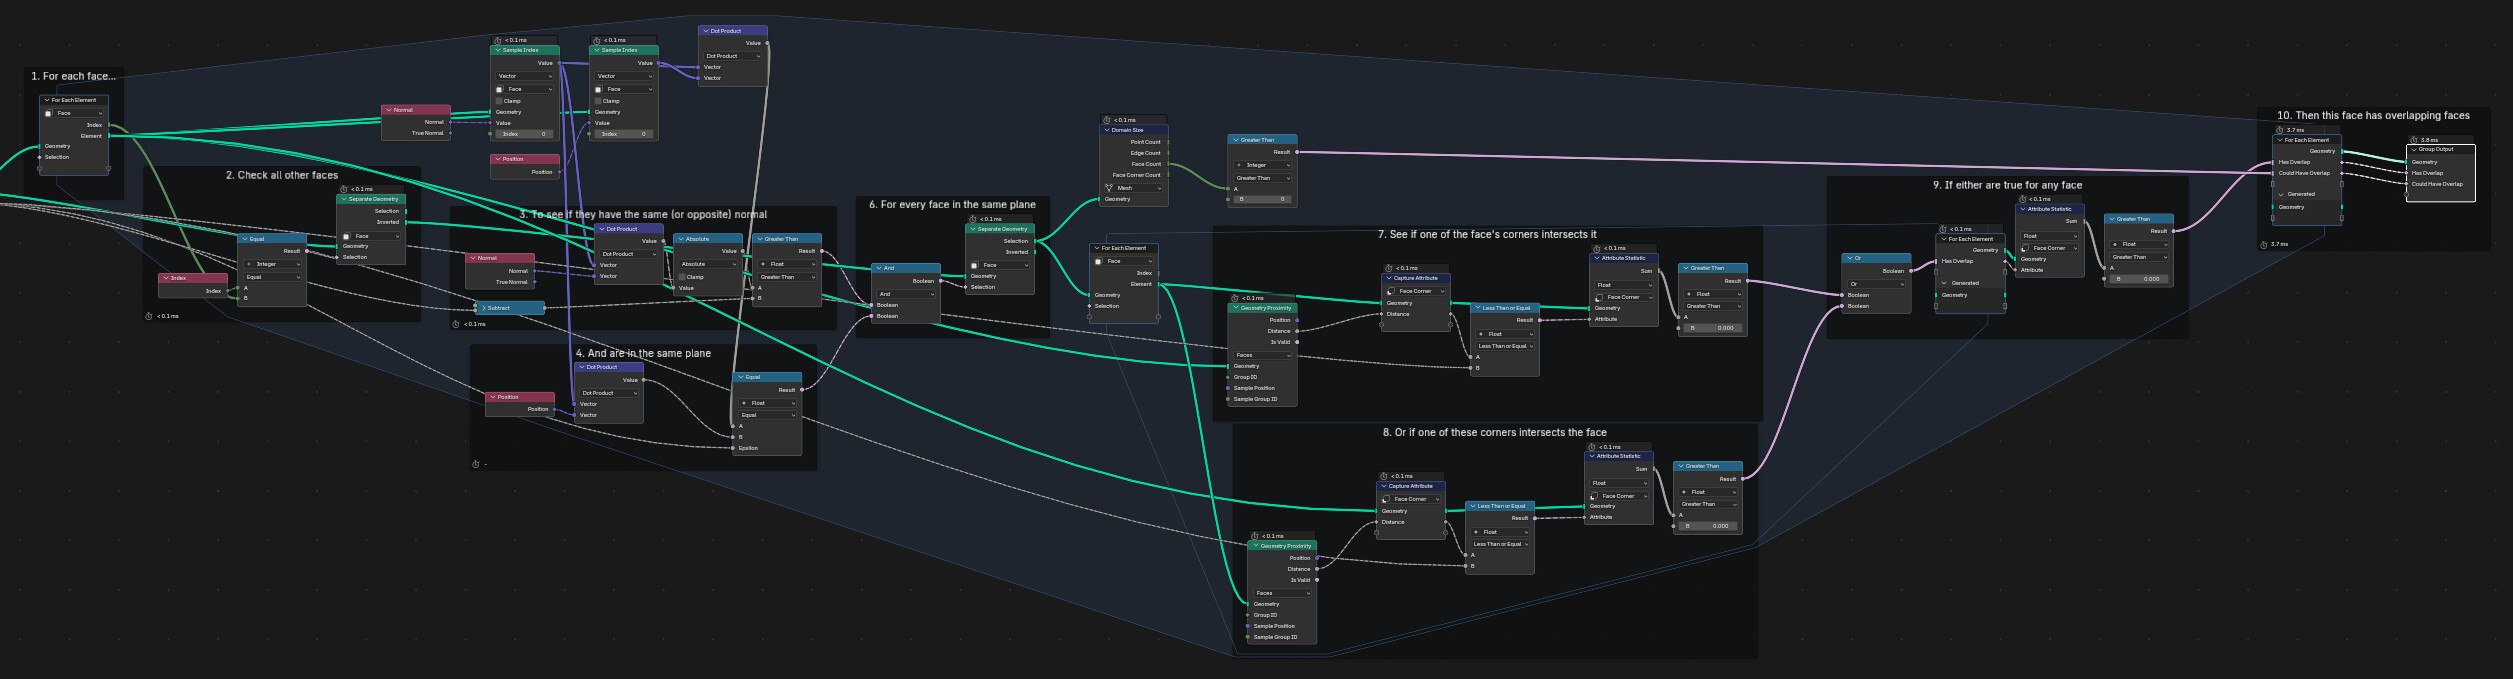Click the face icon in frame 6 Separate Geometry node

tap(974, 265)
